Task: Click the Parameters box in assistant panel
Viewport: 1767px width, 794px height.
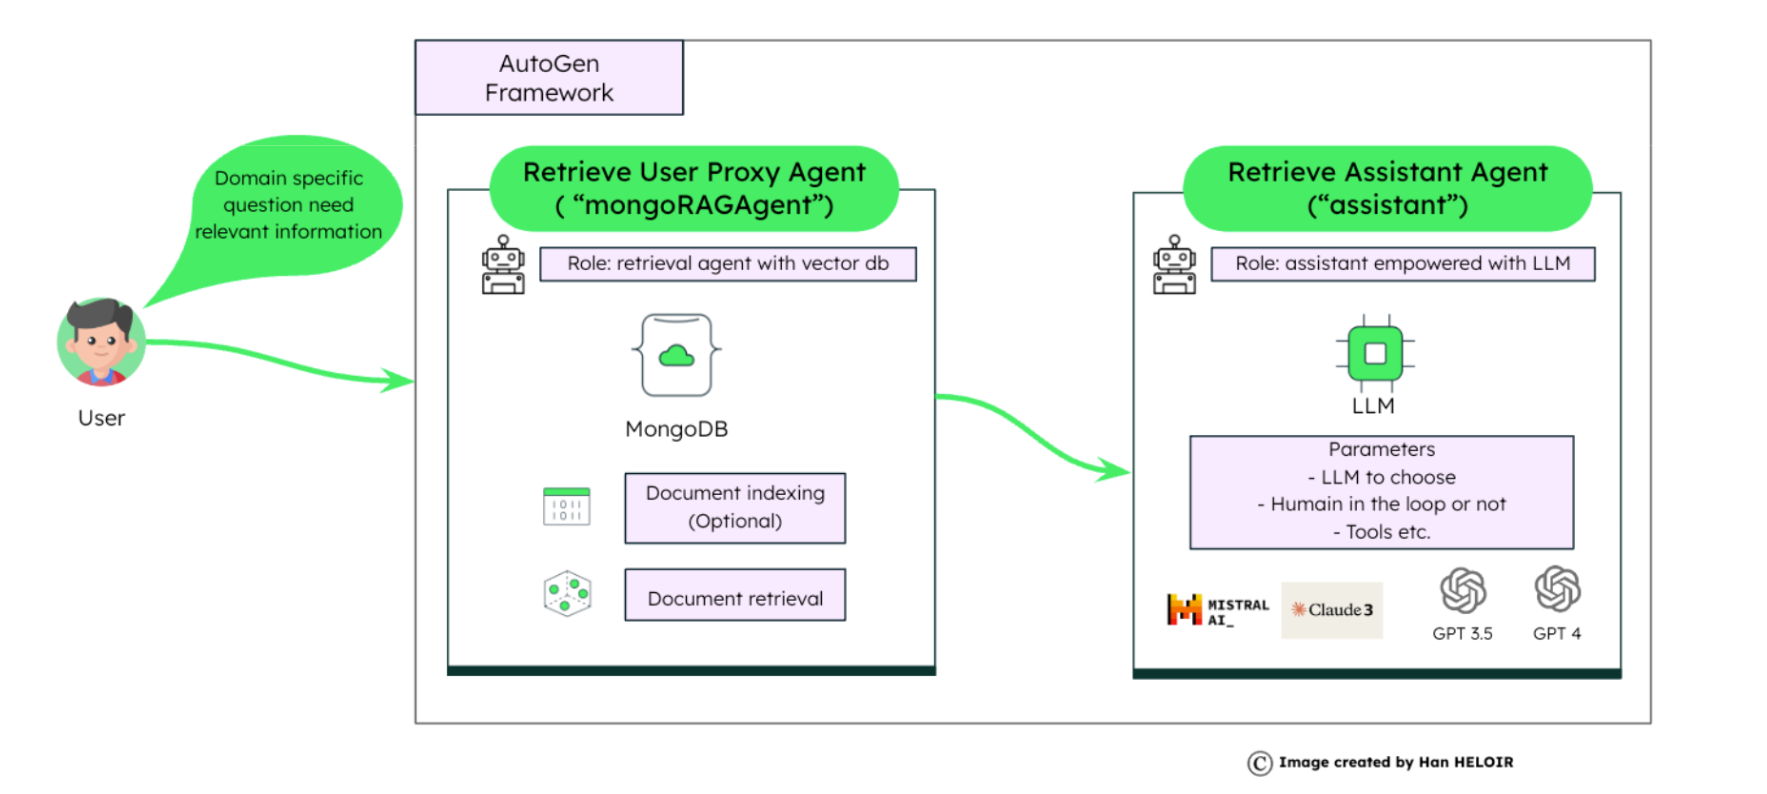Action: [x=1381, y=492]
